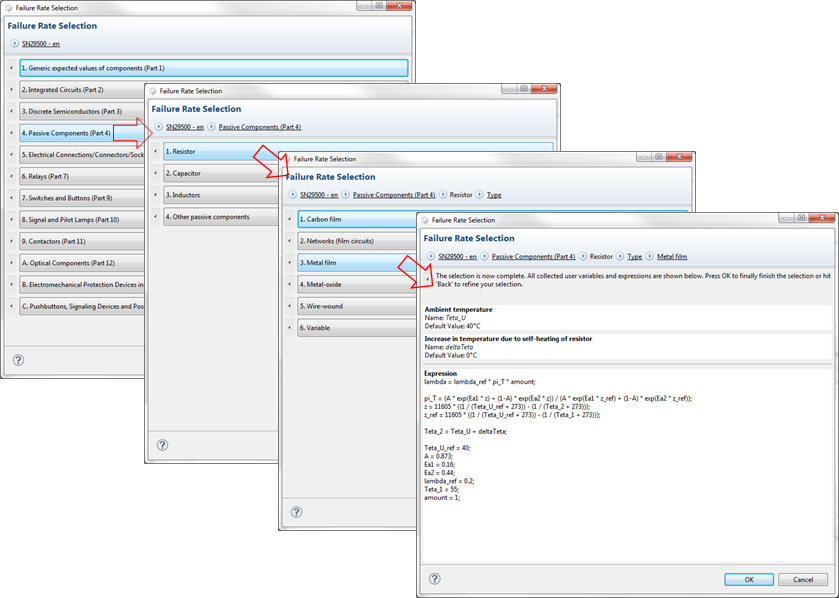
Task: Click small arrow left of Inductors row
Action: (x=156, y=195)
